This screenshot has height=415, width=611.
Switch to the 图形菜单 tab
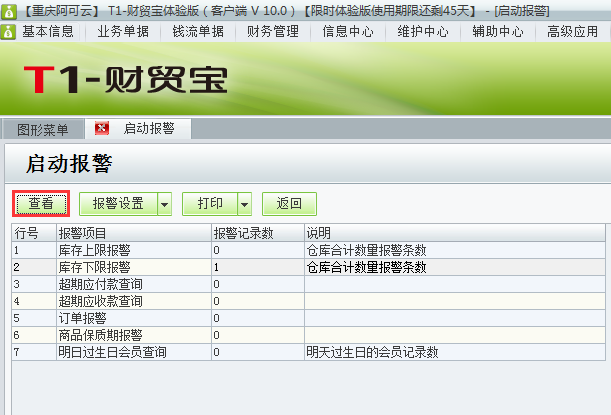(x=43, y=129)
